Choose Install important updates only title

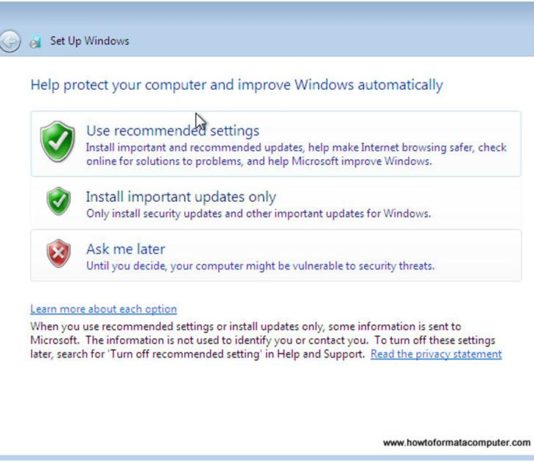(181, 197)
